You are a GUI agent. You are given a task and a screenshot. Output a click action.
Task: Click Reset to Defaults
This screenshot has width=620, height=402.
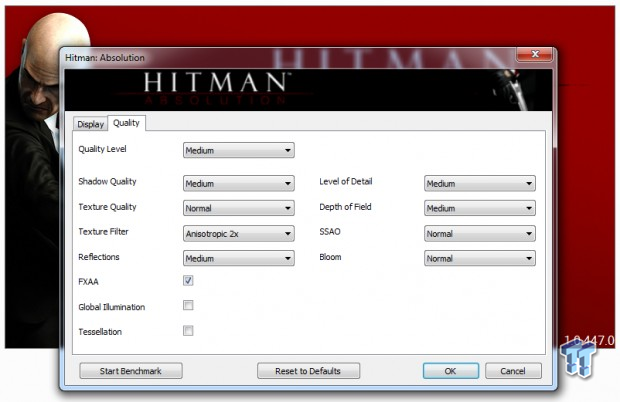coord(308,371)
